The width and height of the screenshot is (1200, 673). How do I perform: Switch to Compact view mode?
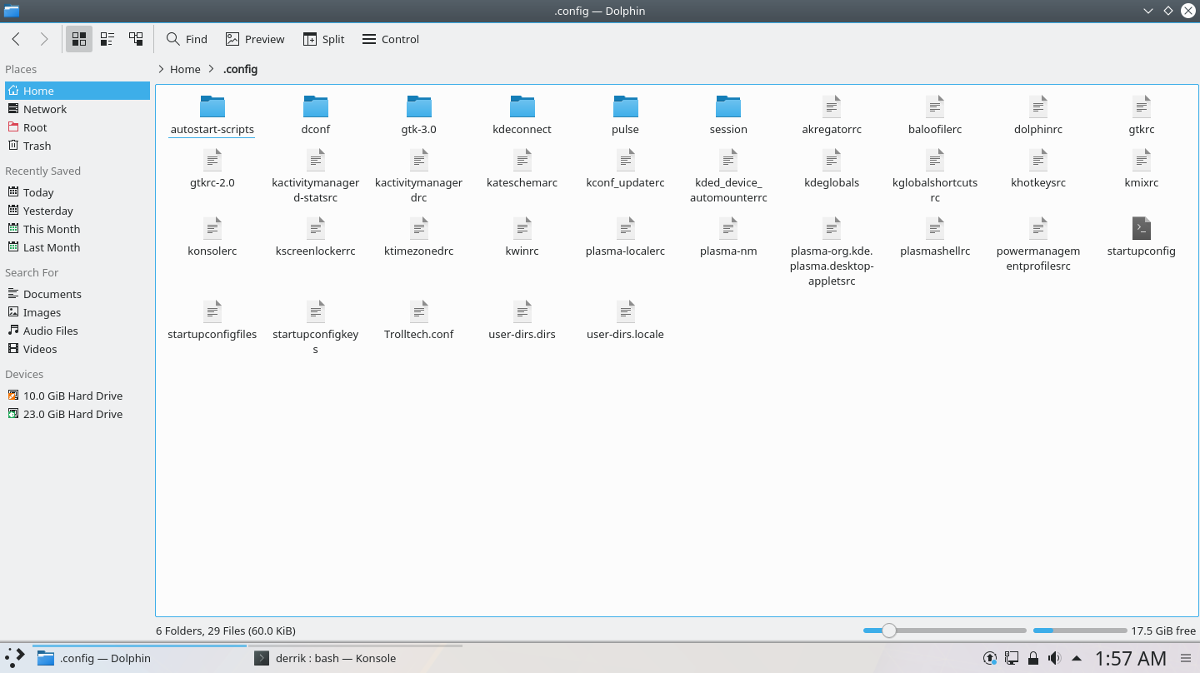tap(107, 39)
